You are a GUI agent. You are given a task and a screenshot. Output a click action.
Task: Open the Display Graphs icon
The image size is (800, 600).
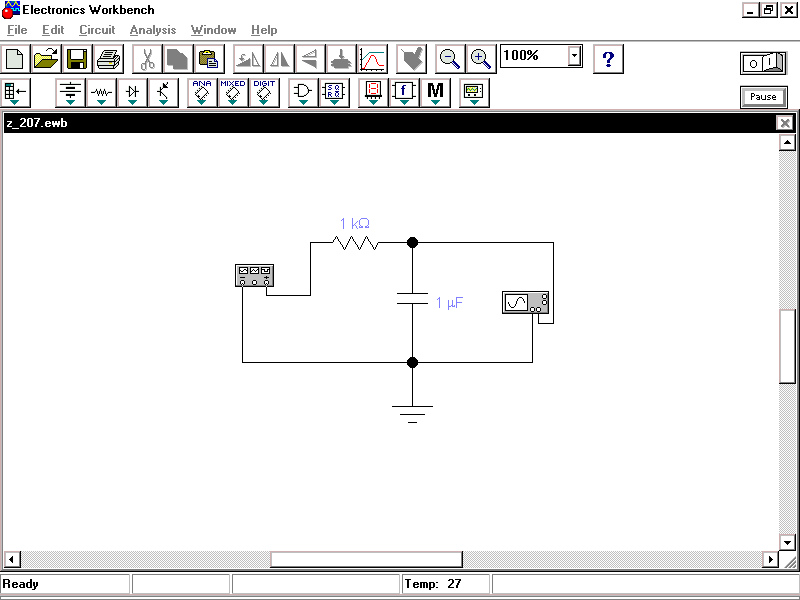[372, 58]
